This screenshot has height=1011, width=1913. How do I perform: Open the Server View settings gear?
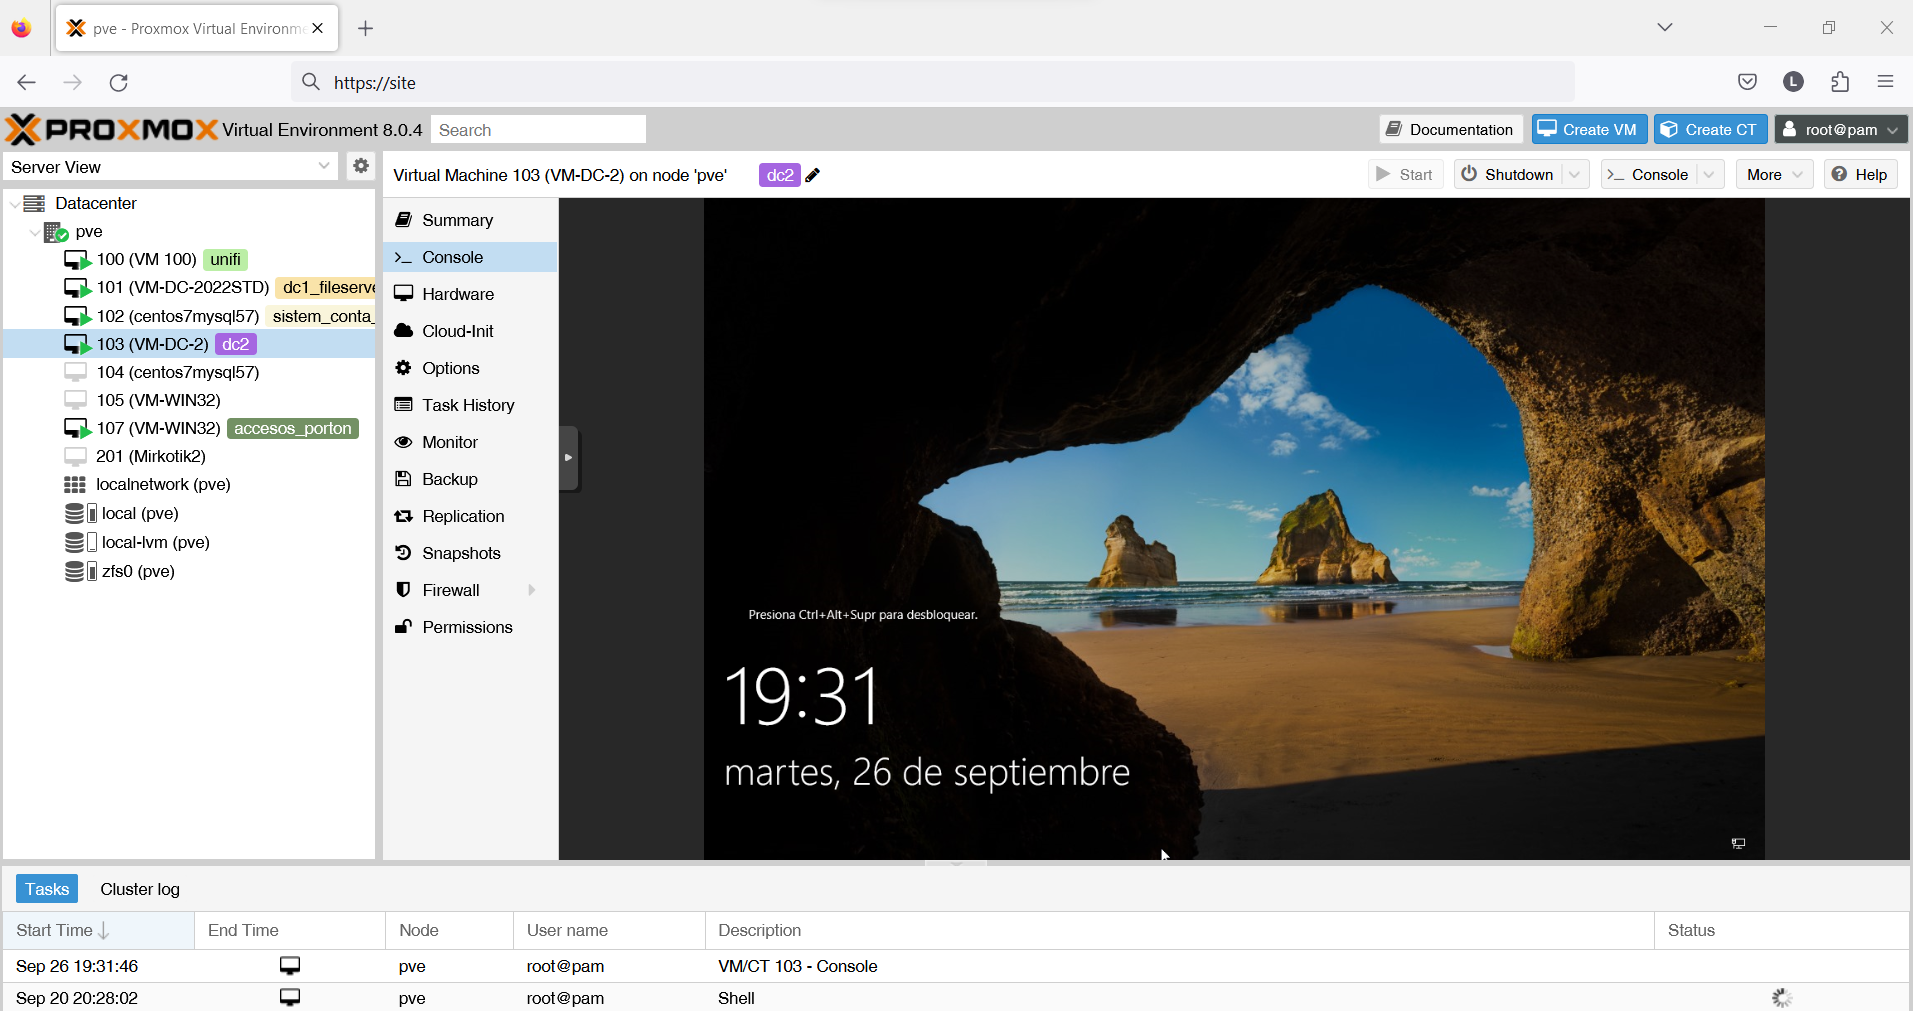coord(361,166)
